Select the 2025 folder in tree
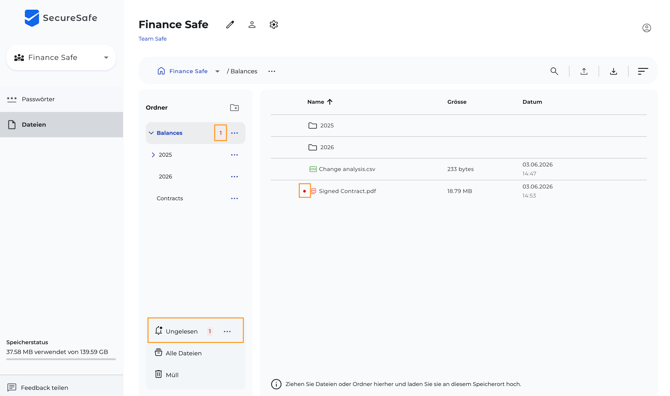670x396 pixels. coord(165,155)
